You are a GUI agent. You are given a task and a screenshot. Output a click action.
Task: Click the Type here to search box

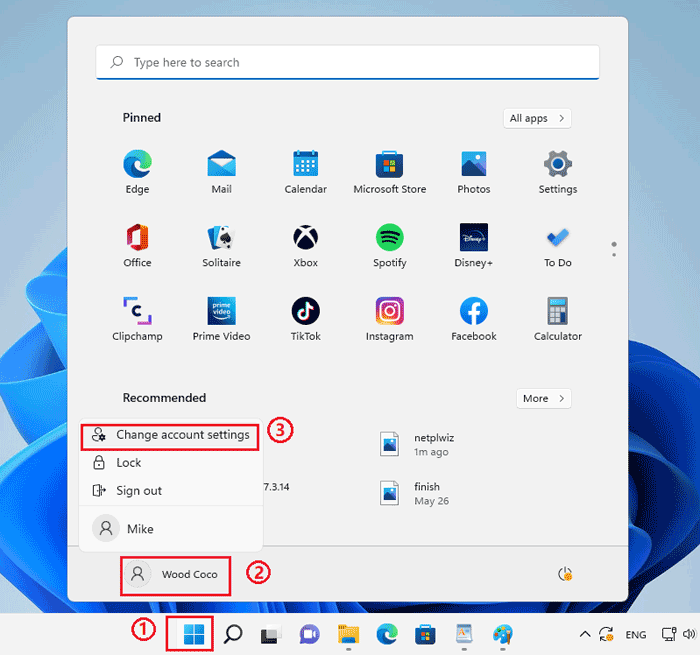coord(347,62)
